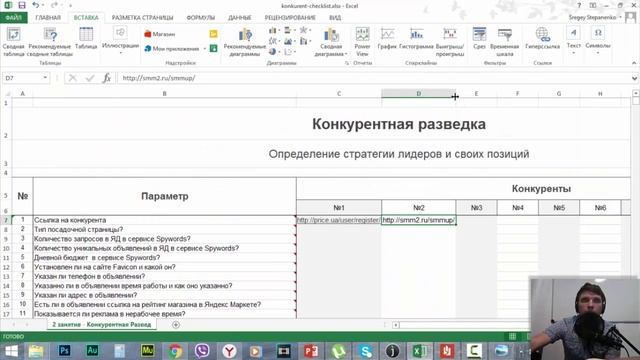
Task: Insert a PivotTable (Сводная таблица)
Action: tap(13, 42)
